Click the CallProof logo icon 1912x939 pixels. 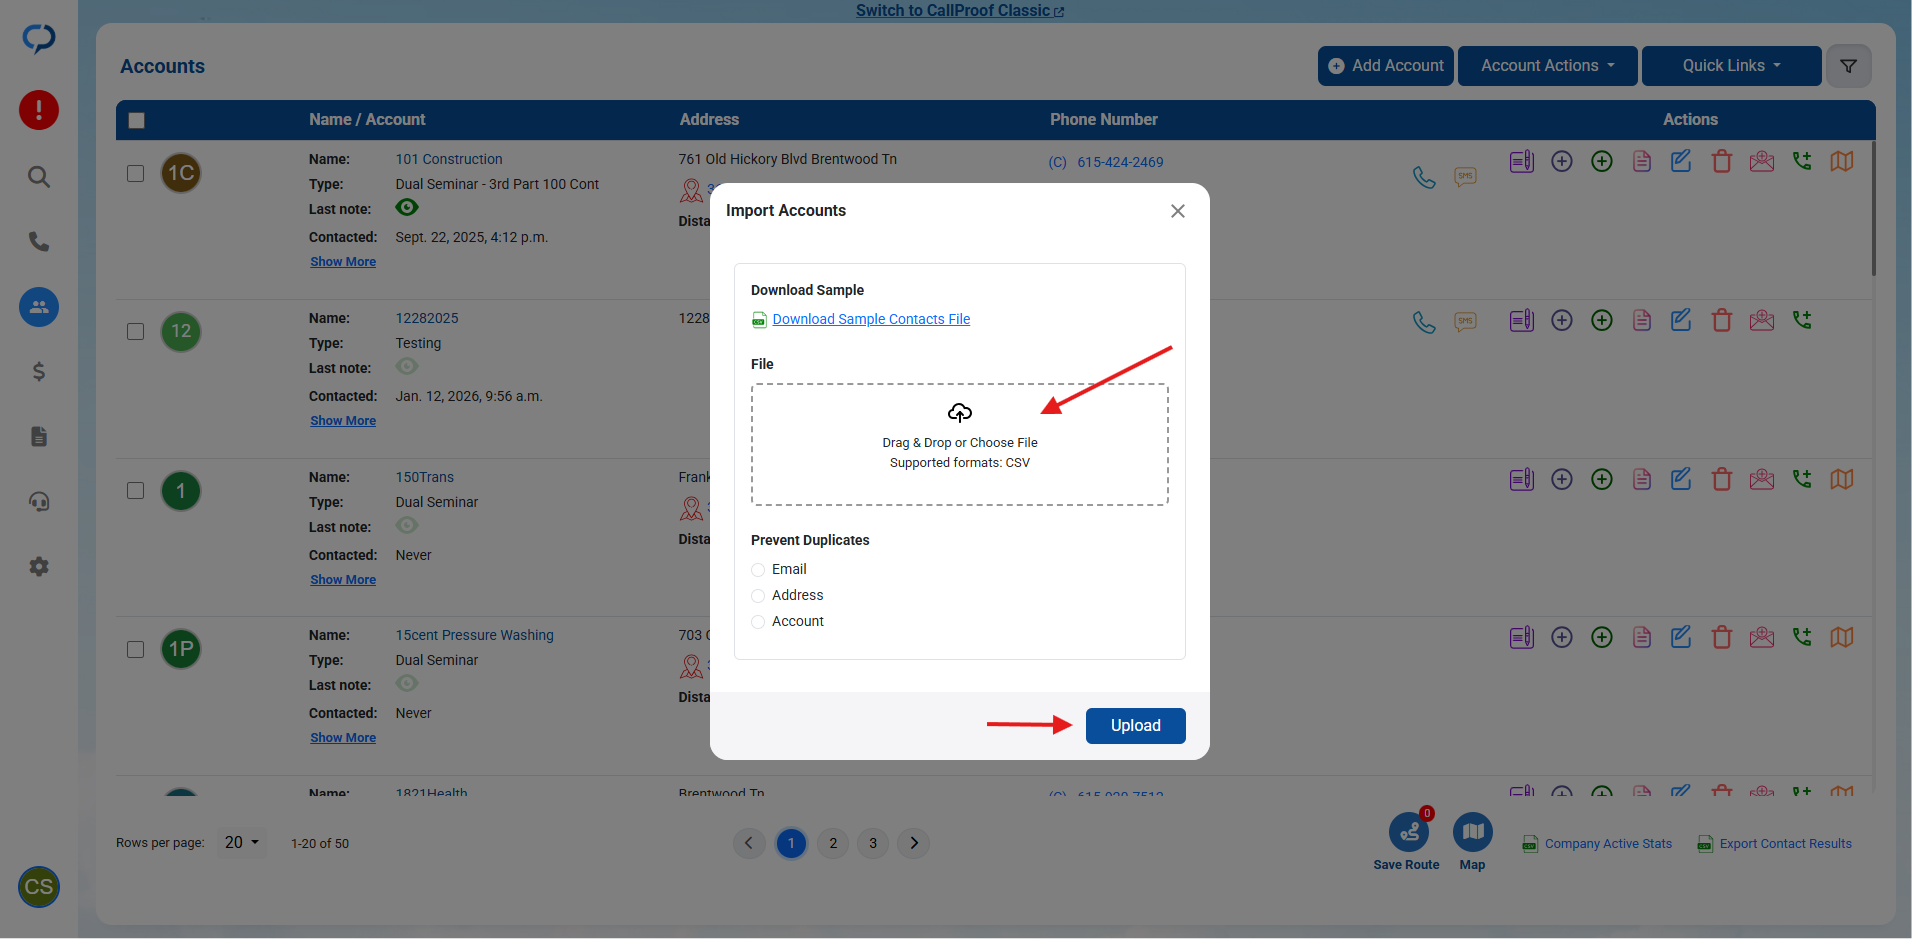(x=39, y=39)
